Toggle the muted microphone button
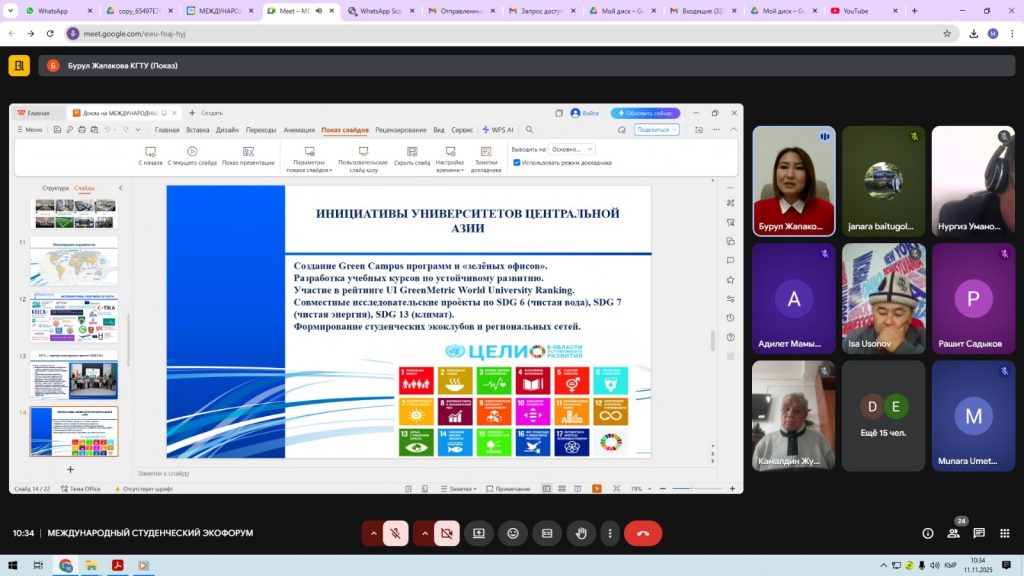The width and height of the screenshot is (1024, 576). (x=395, y=533)
